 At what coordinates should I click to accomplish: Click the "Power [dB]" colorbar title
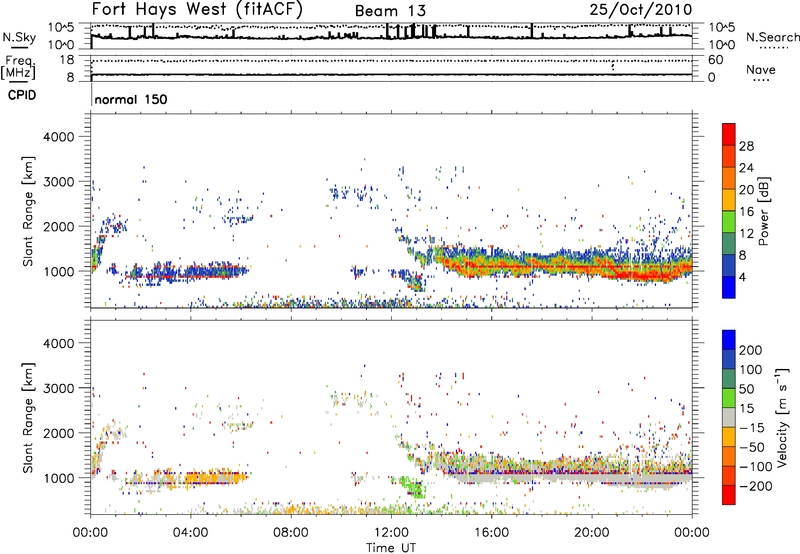point(763,211)
